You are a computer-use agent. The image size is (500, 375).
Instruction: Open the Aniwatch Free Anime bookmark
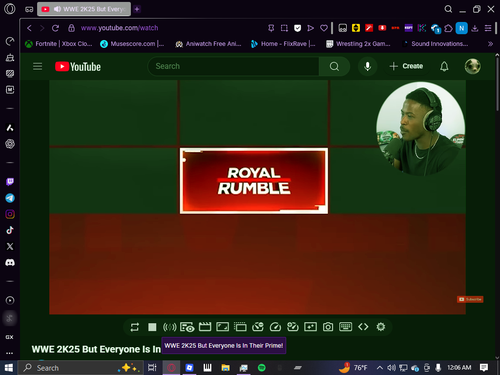point(208,44)
